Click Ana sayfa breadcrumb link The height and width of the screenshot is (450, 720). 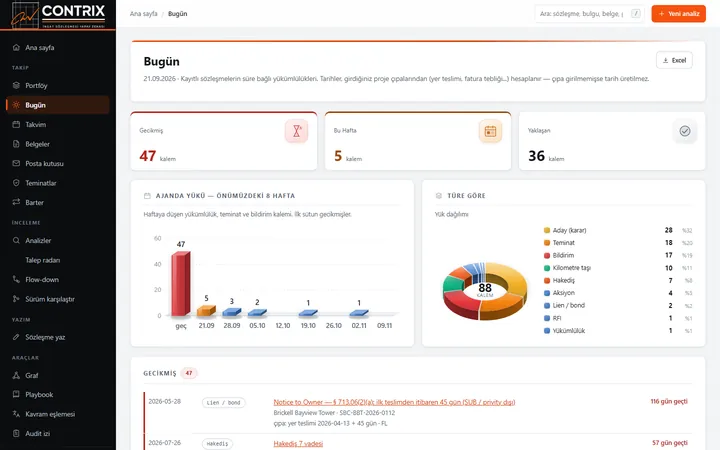point(143,14)
